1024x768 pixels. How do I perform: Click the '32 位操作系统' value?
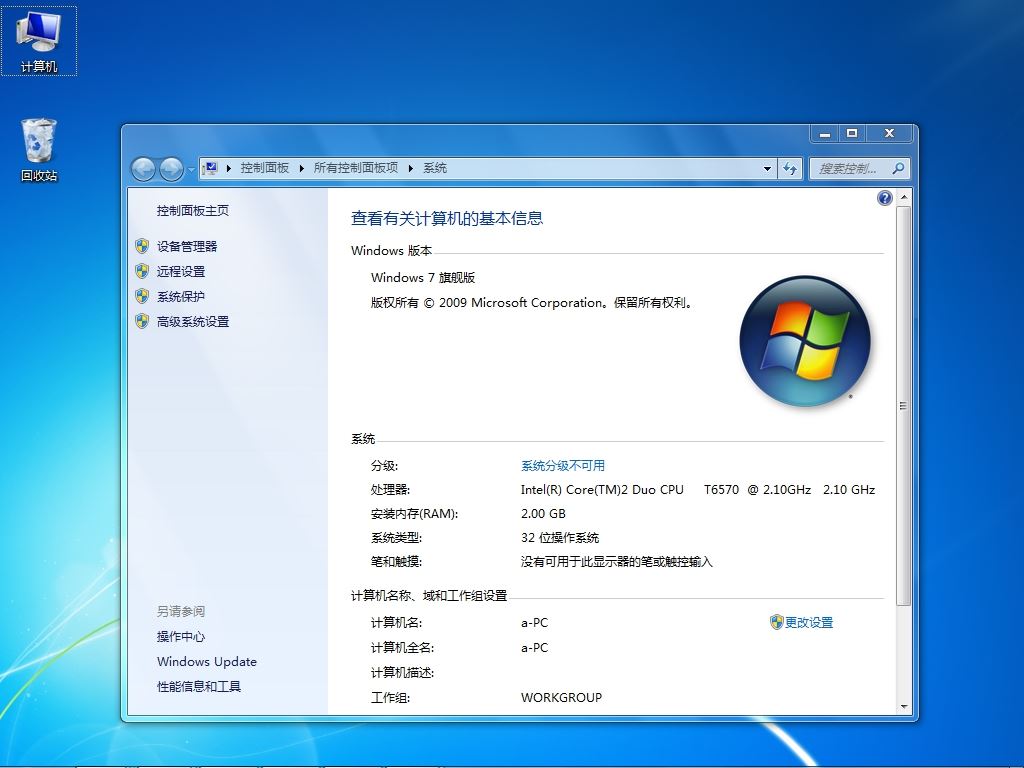[560, 537]
